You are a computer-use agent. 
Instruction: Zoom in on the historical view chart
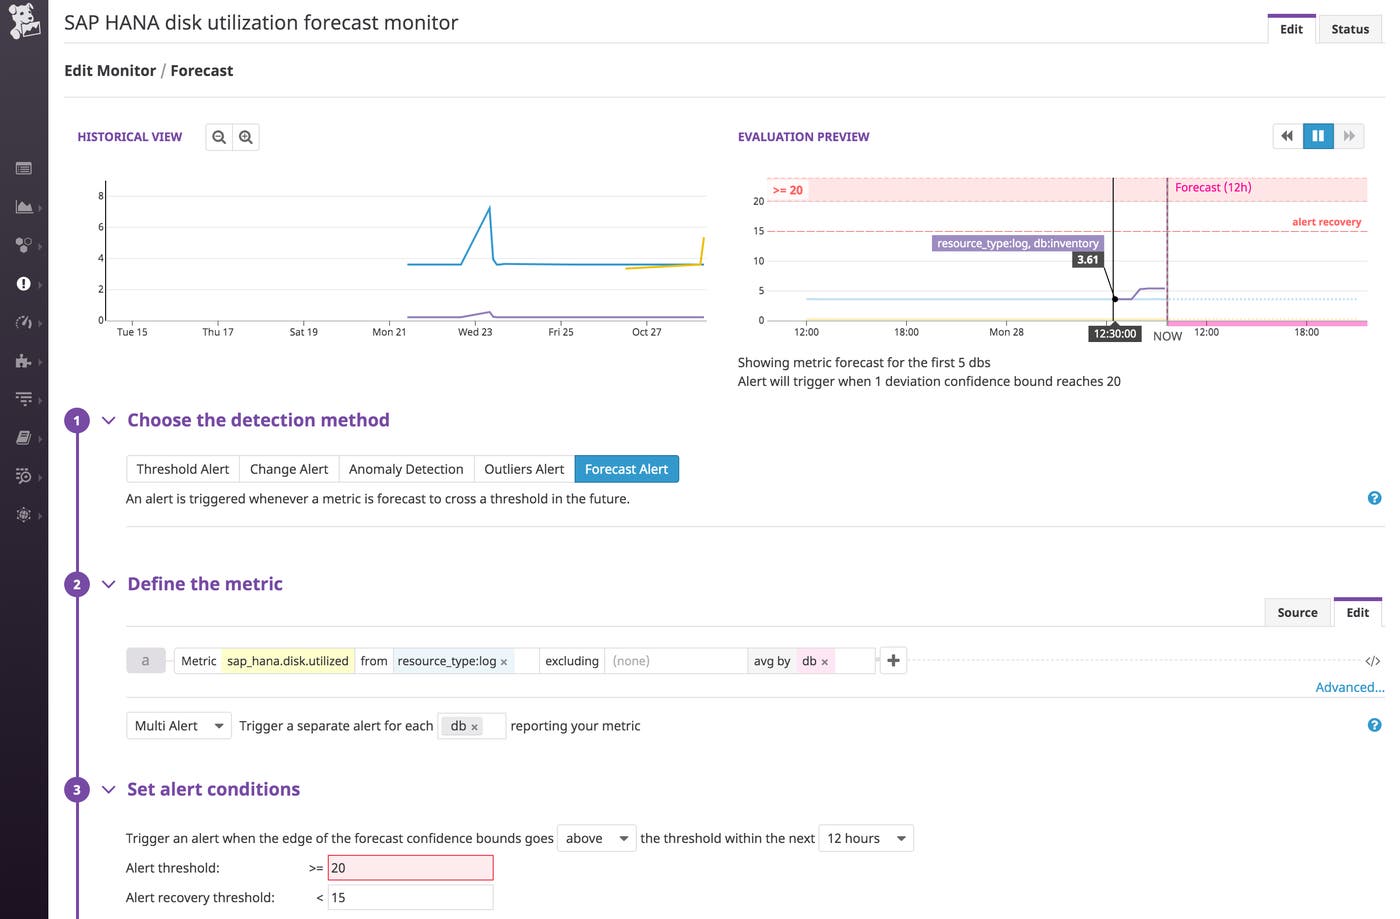(x=246, y=136)
